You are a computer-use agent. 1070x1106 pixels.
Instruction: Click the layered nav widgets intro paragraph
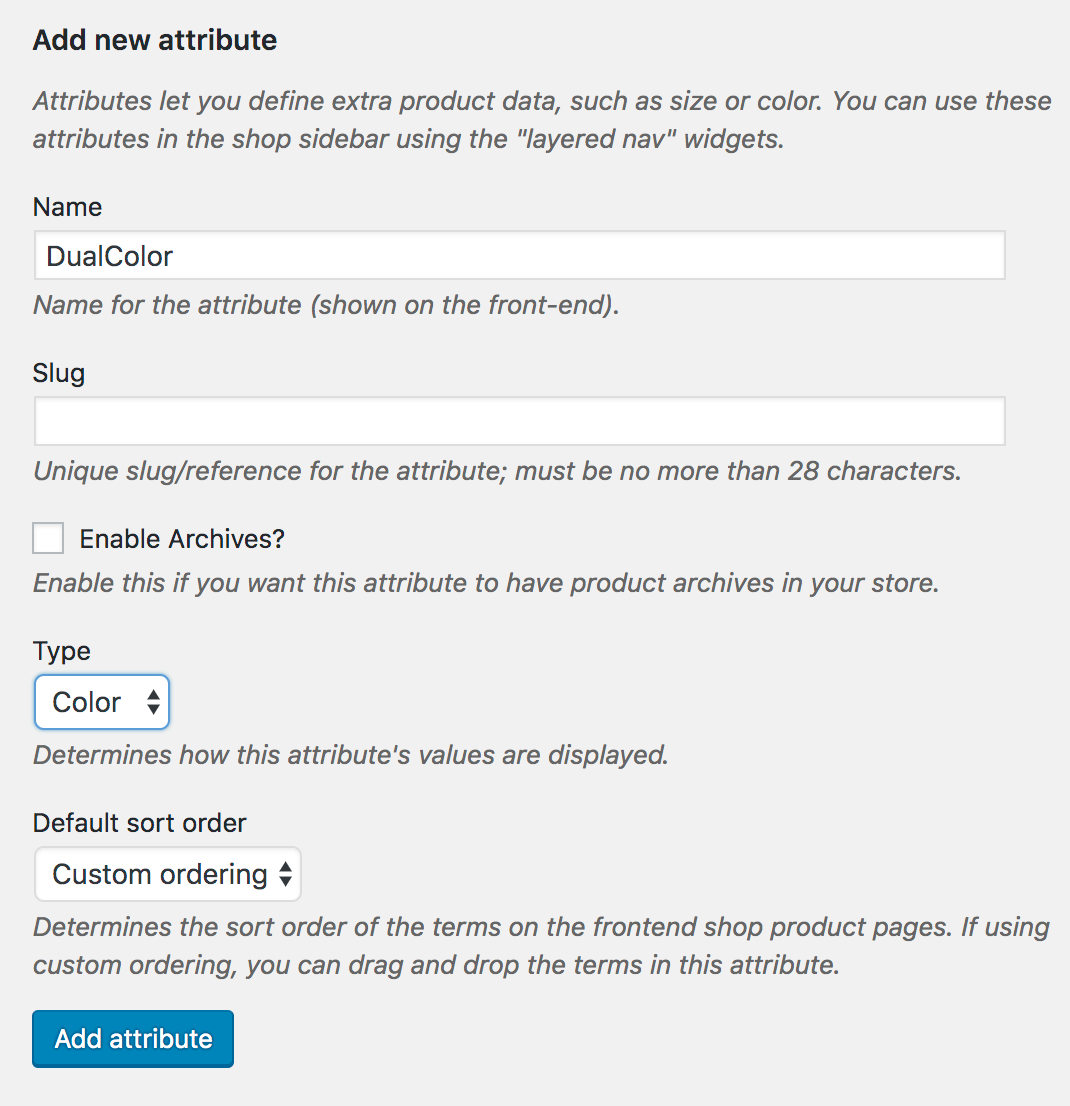tap(540, 119)
